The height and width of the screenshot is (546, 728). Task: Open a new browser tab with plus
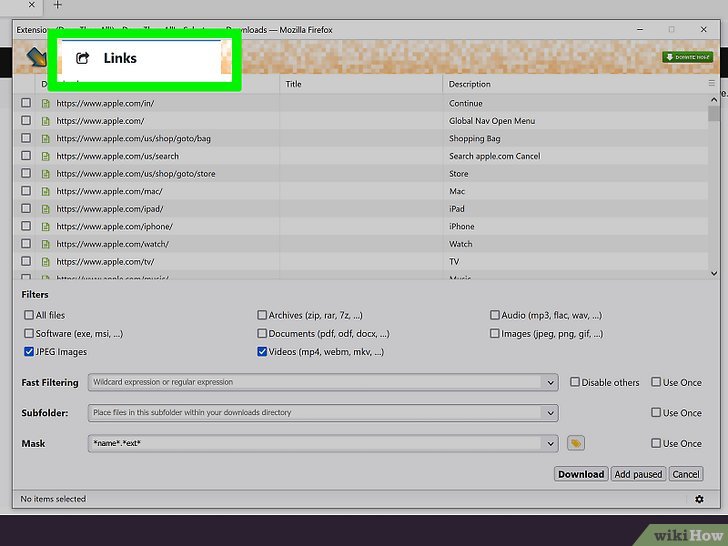click(x=57, y=6)
